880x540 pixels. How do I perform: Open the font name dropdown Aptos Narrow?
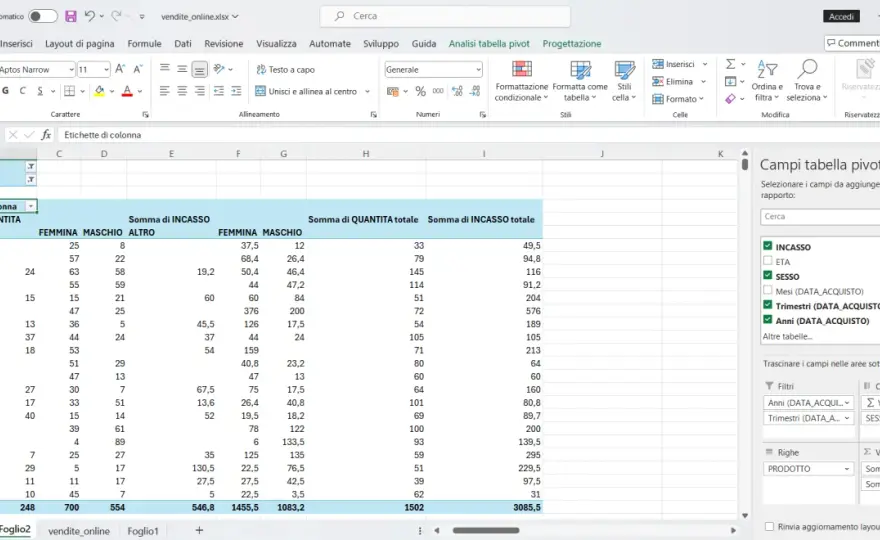[x=71, y=70]
